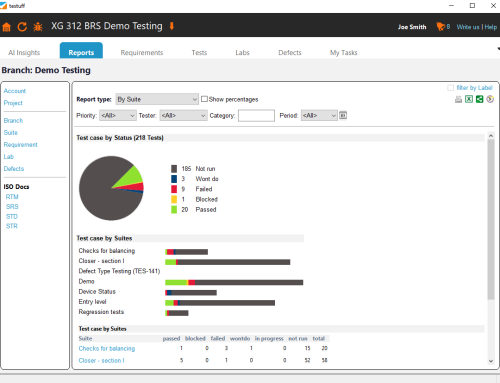This screenshot has width=500, height=383.
Task: Click the pie chart of test statuses
Action: click(x=111, y=188)
